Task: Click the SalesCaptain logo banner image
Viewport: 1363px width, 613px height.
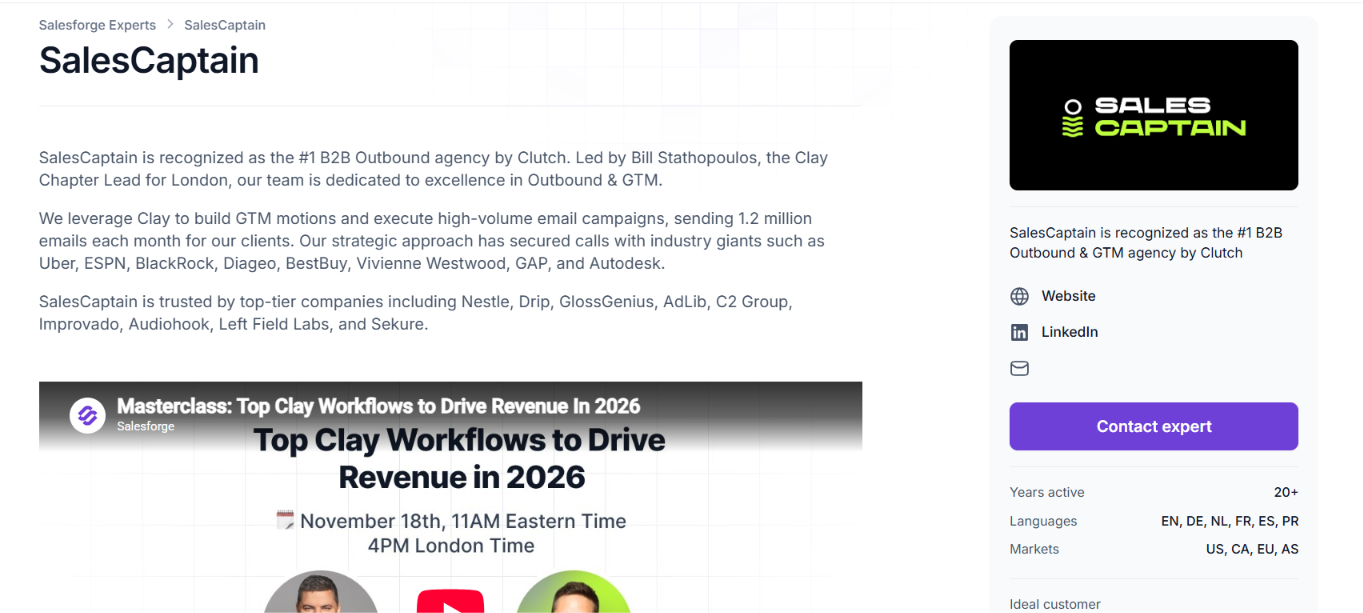Action: click(1154, 115)
